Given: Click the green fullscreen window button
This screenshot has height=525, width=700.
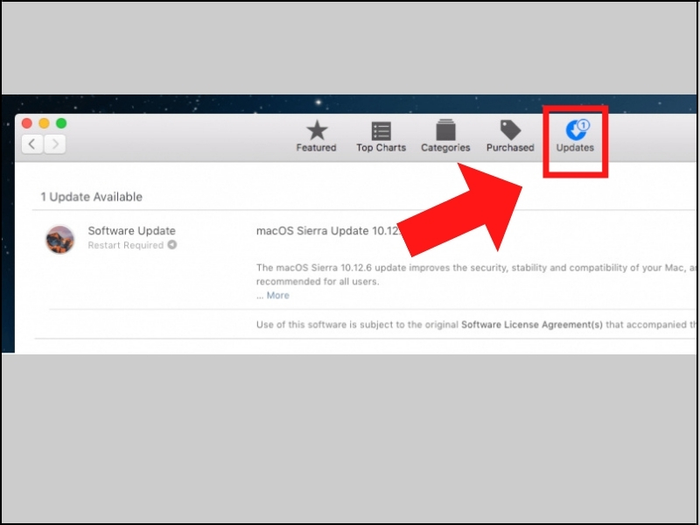Looking at the screenshot, I should coord(61,123).
